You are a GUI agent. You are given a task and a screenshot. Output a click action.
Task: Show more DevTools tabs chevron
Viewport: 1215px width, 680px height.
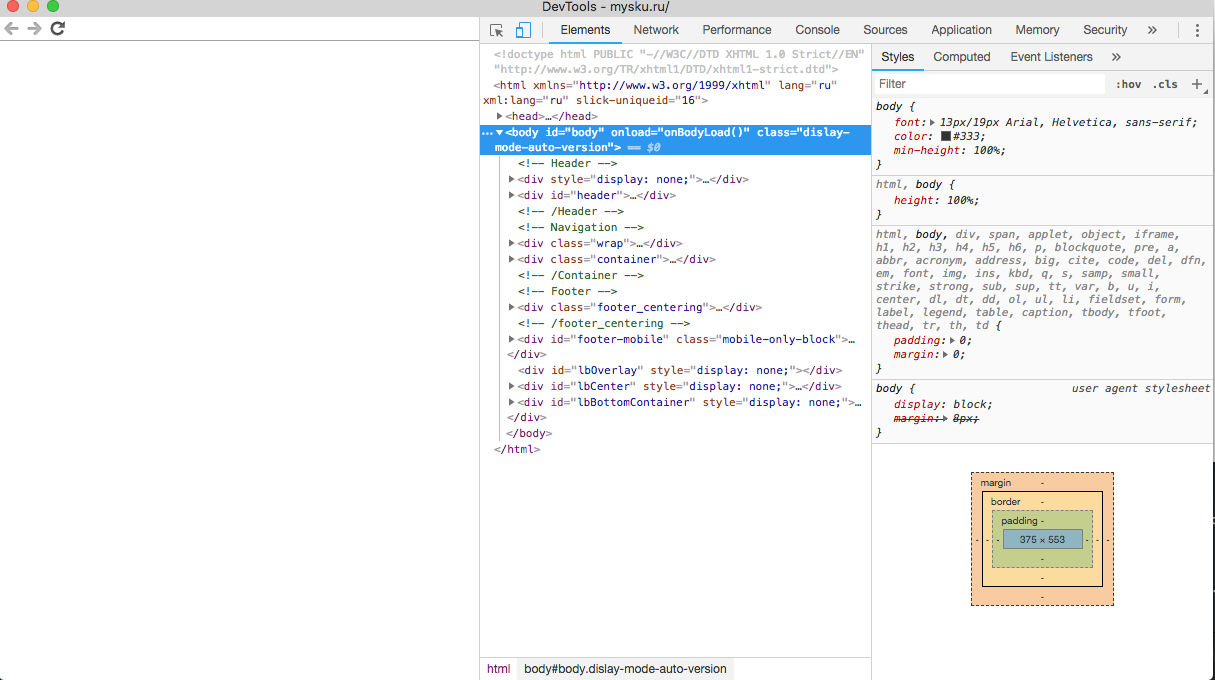point(1152,30)
